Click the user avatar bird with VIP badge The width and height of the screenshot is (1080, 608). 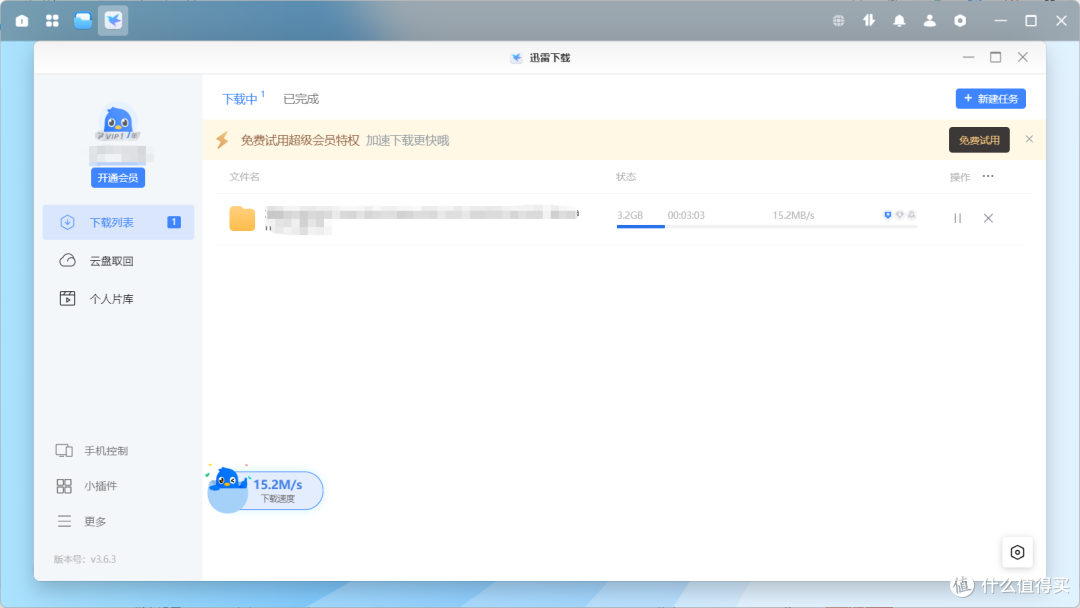(118, 123)
